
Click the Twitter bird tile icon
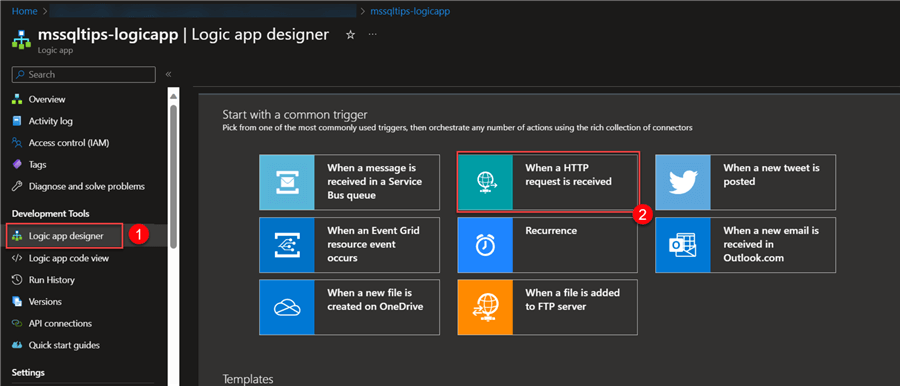point(683,182)
